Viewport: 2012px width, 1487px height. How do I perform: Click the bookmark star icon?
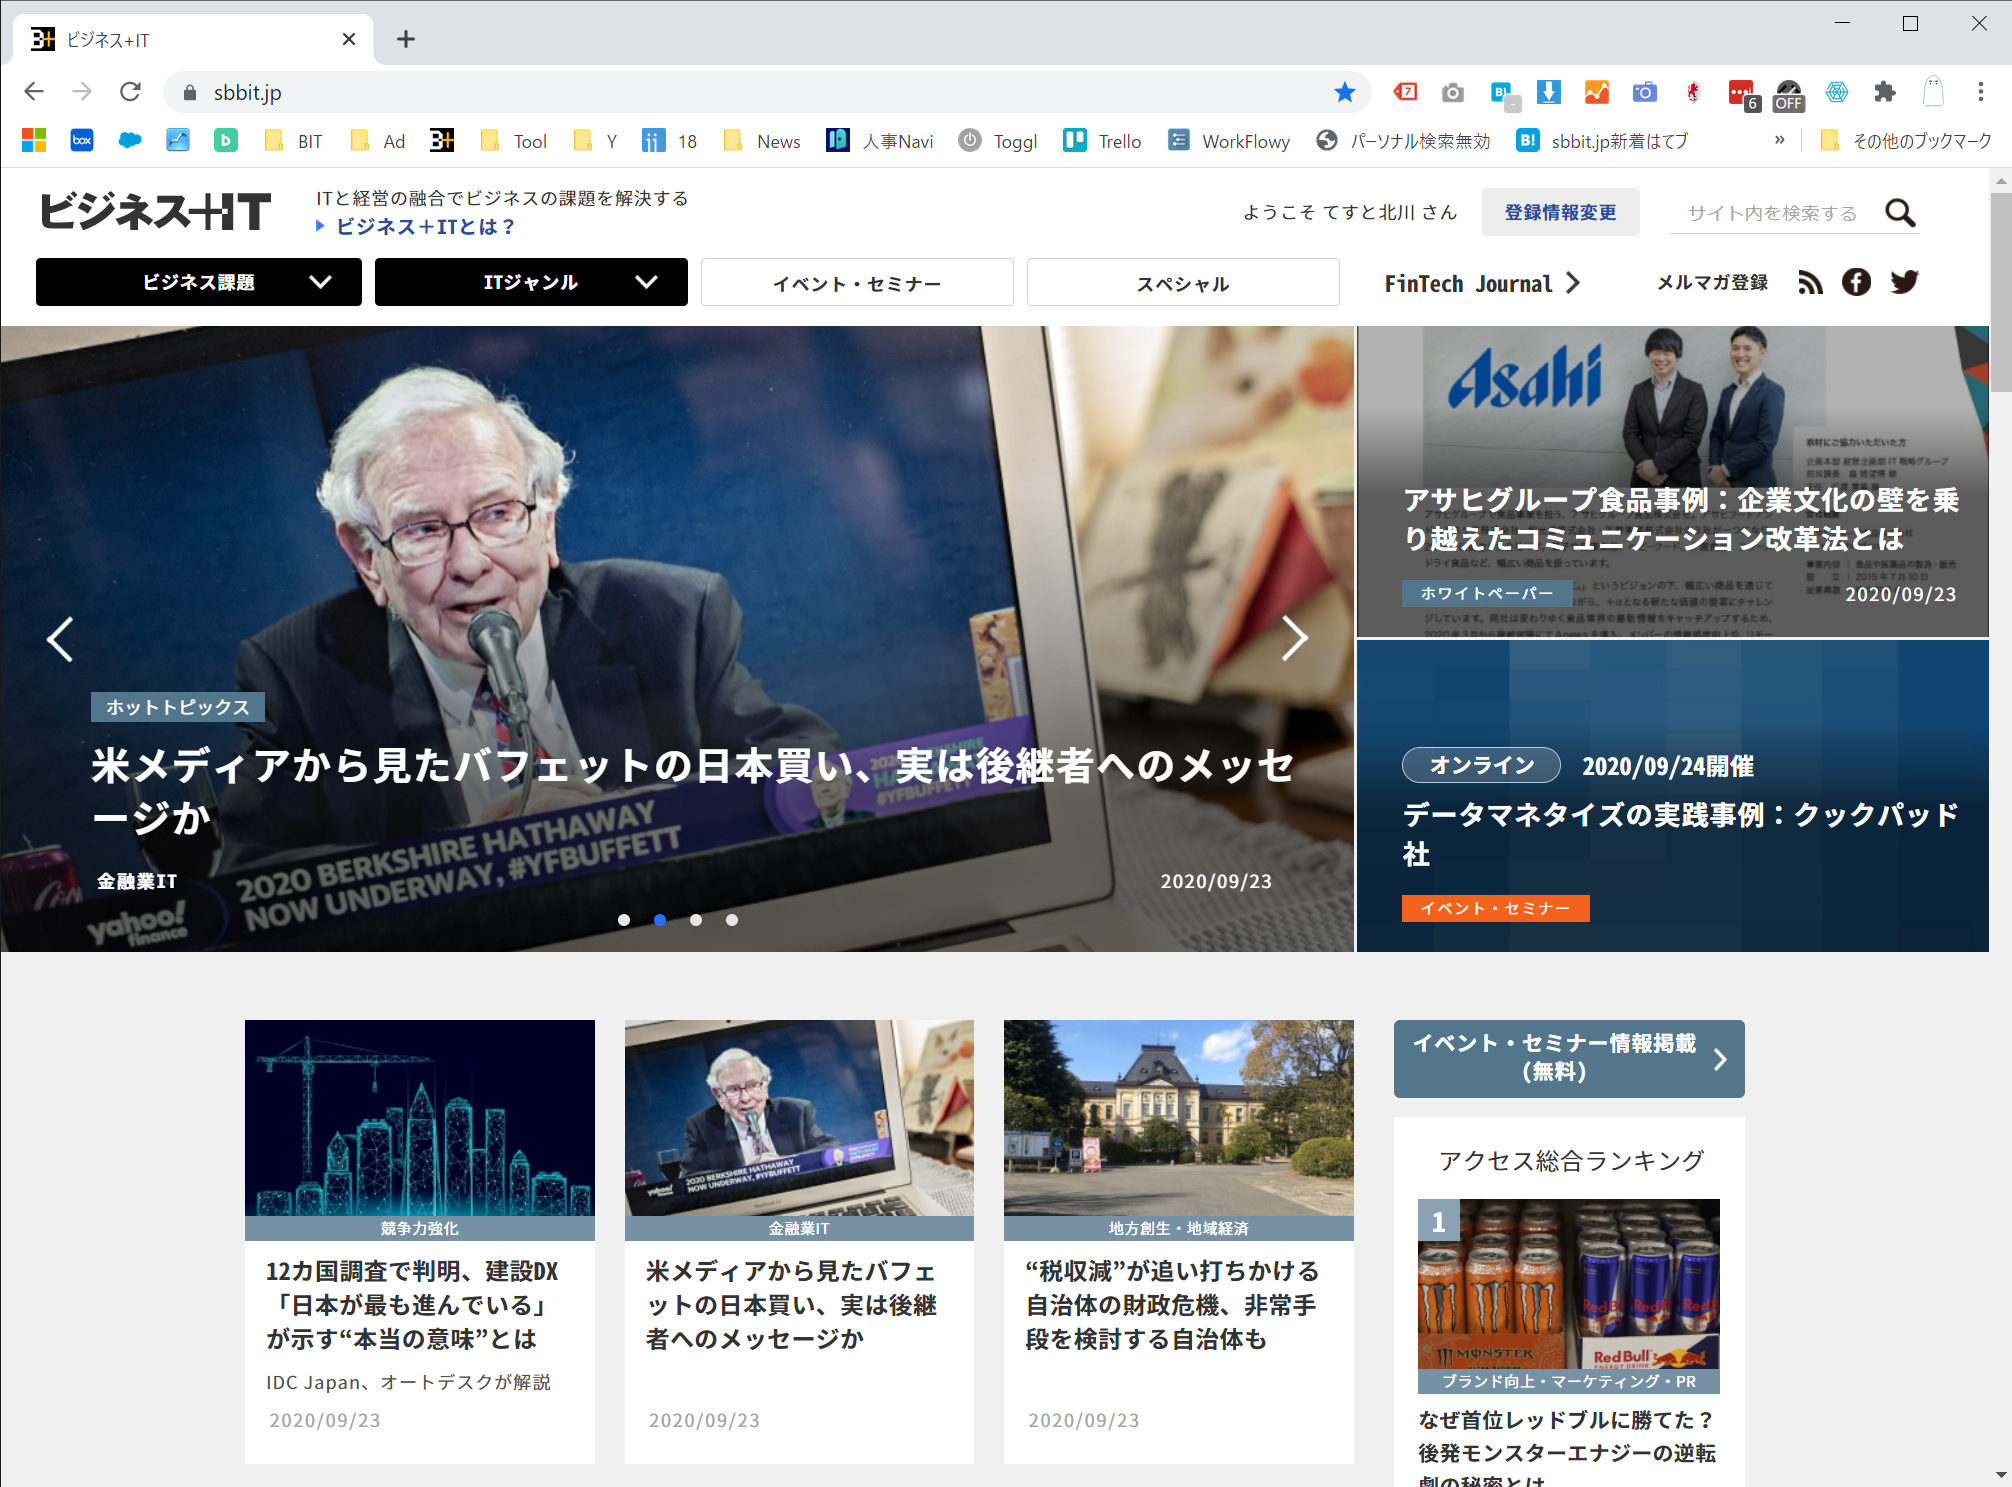point(1345,93)
